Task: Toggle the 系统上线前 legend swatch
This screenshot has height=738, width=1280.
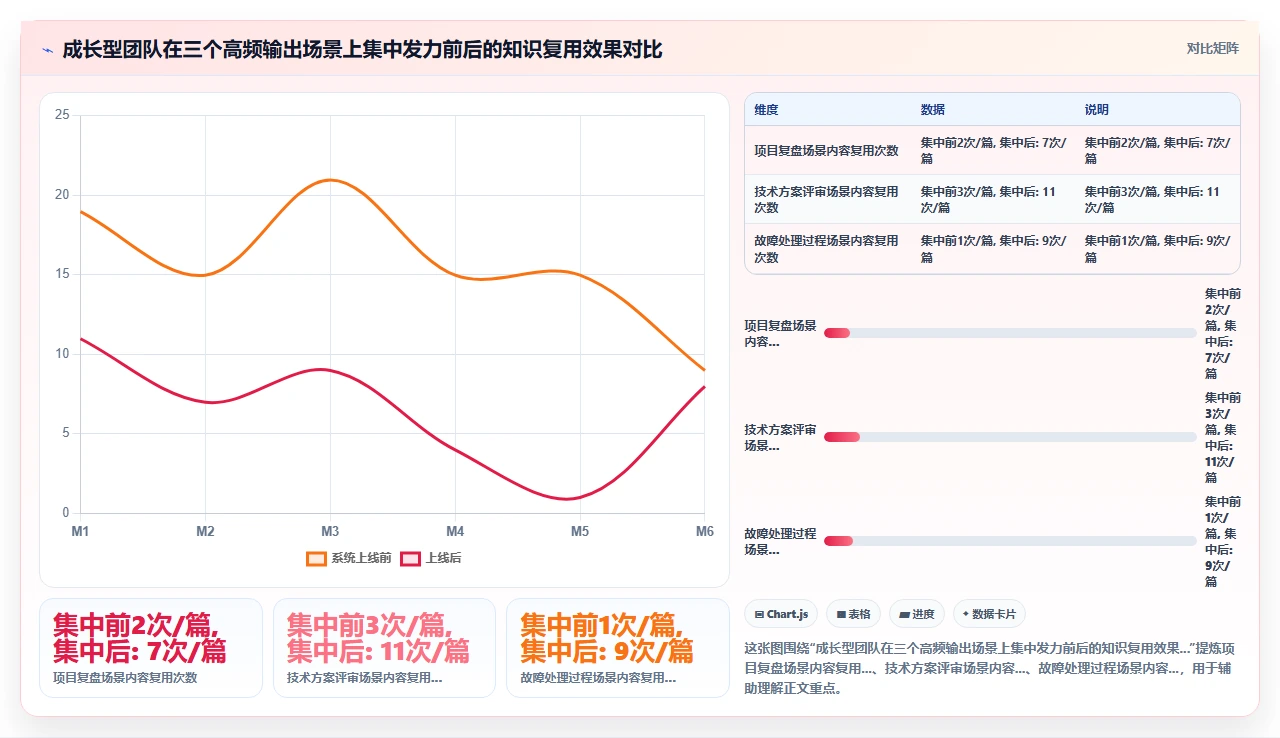Action: pos(317,558)
